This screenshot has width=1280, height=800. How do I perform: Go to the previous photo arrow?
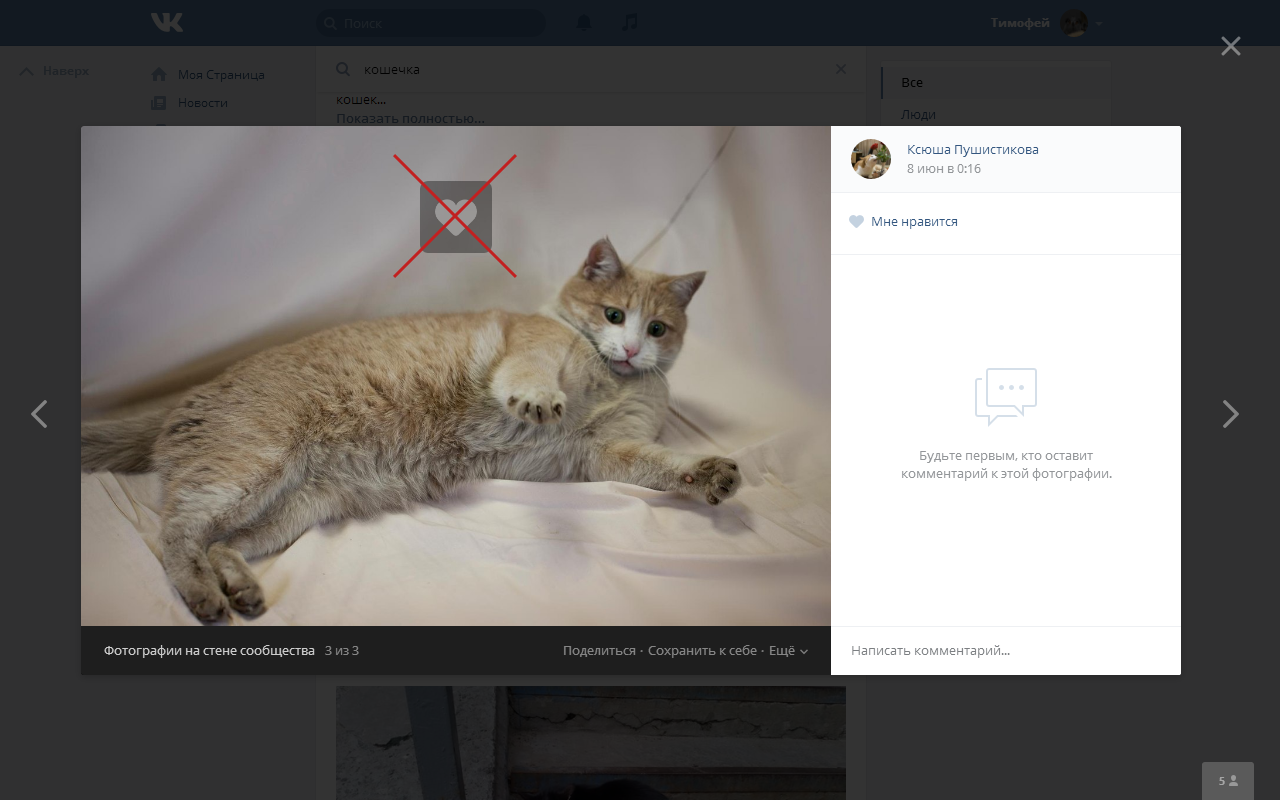(39, 414)
